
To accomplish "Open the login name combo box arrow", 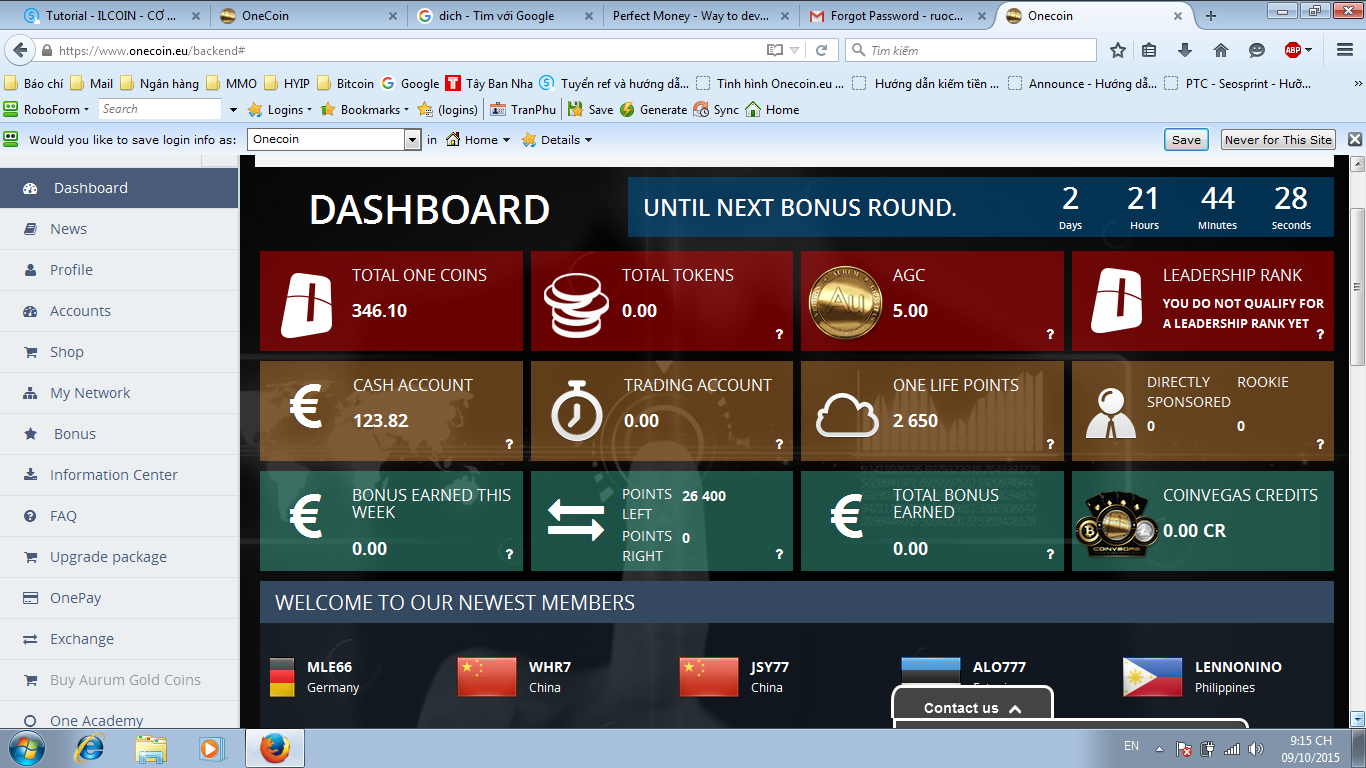I will click(412, 140).
